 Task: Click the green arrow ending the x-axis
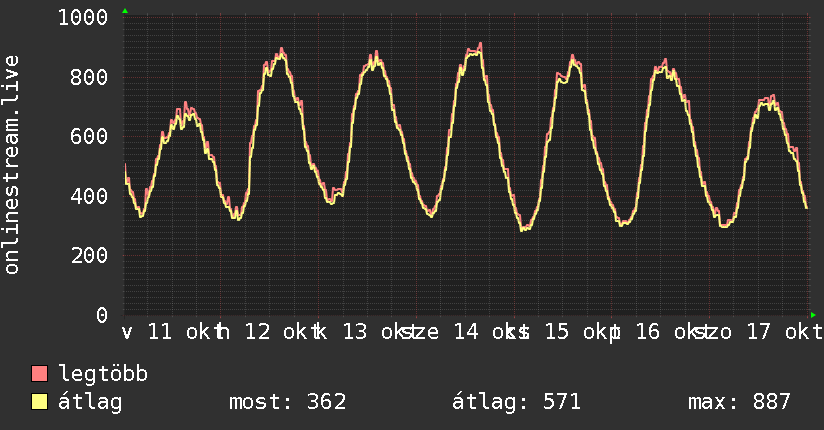[x=813, y=315]
